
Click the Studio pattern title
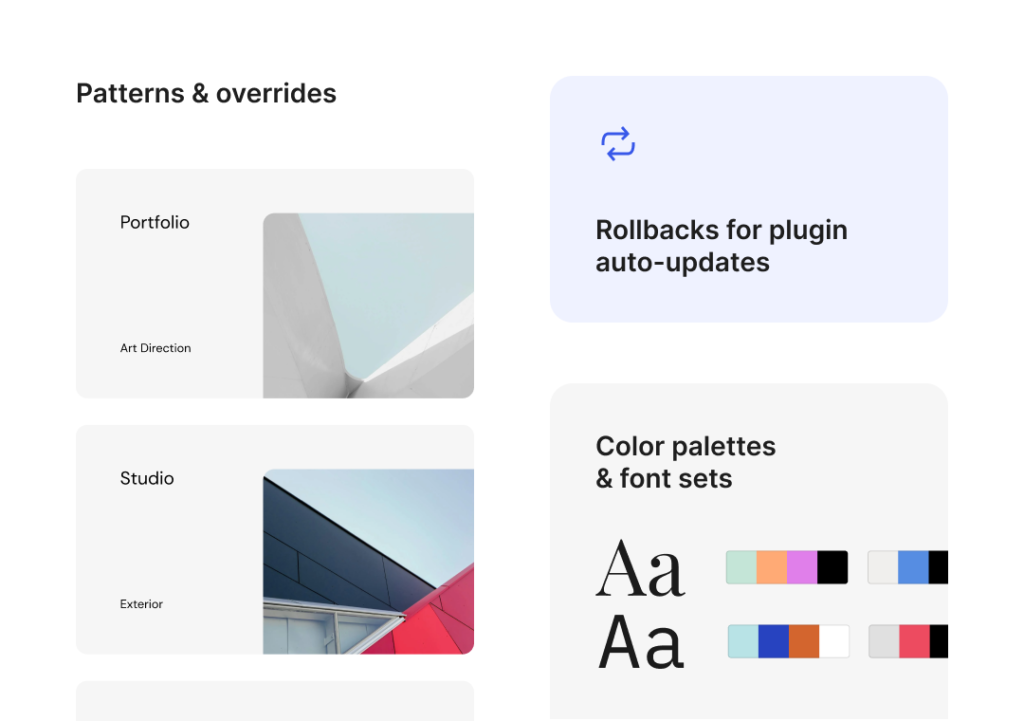pyautogui.click(x=147, y=478)
